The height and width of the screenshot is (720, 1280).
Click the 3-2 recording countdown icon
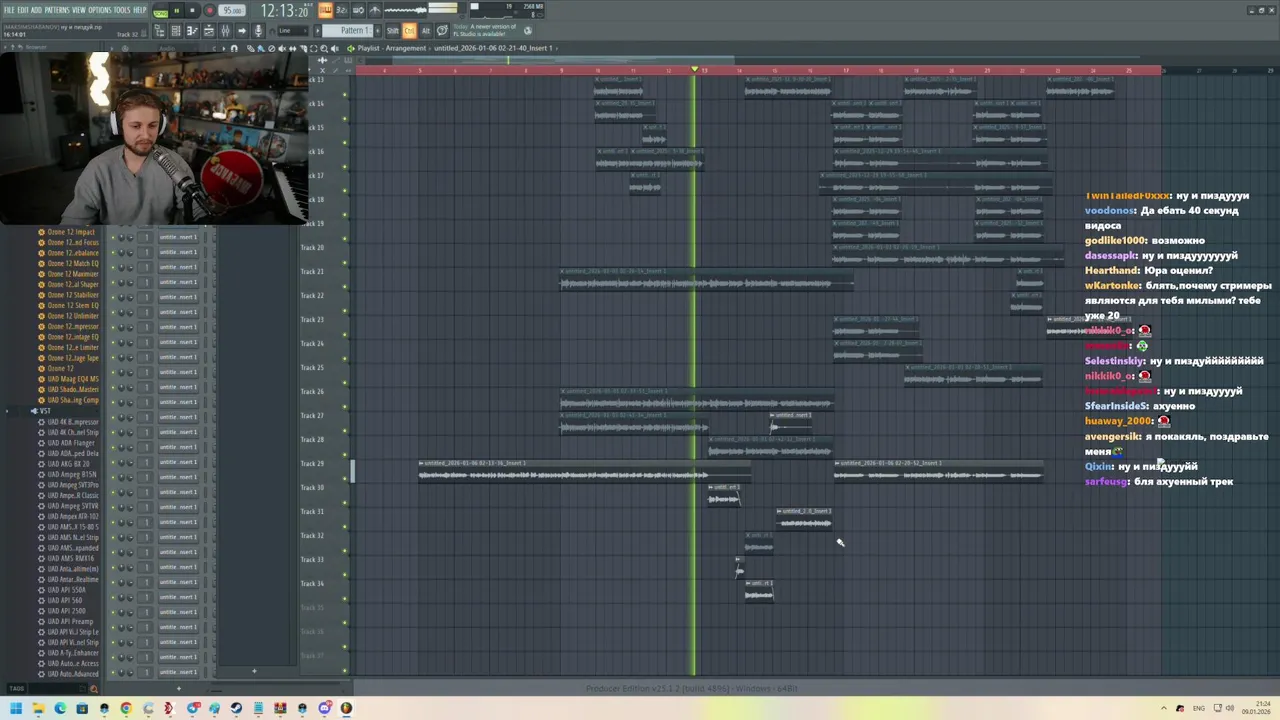(x=343, y=10)
